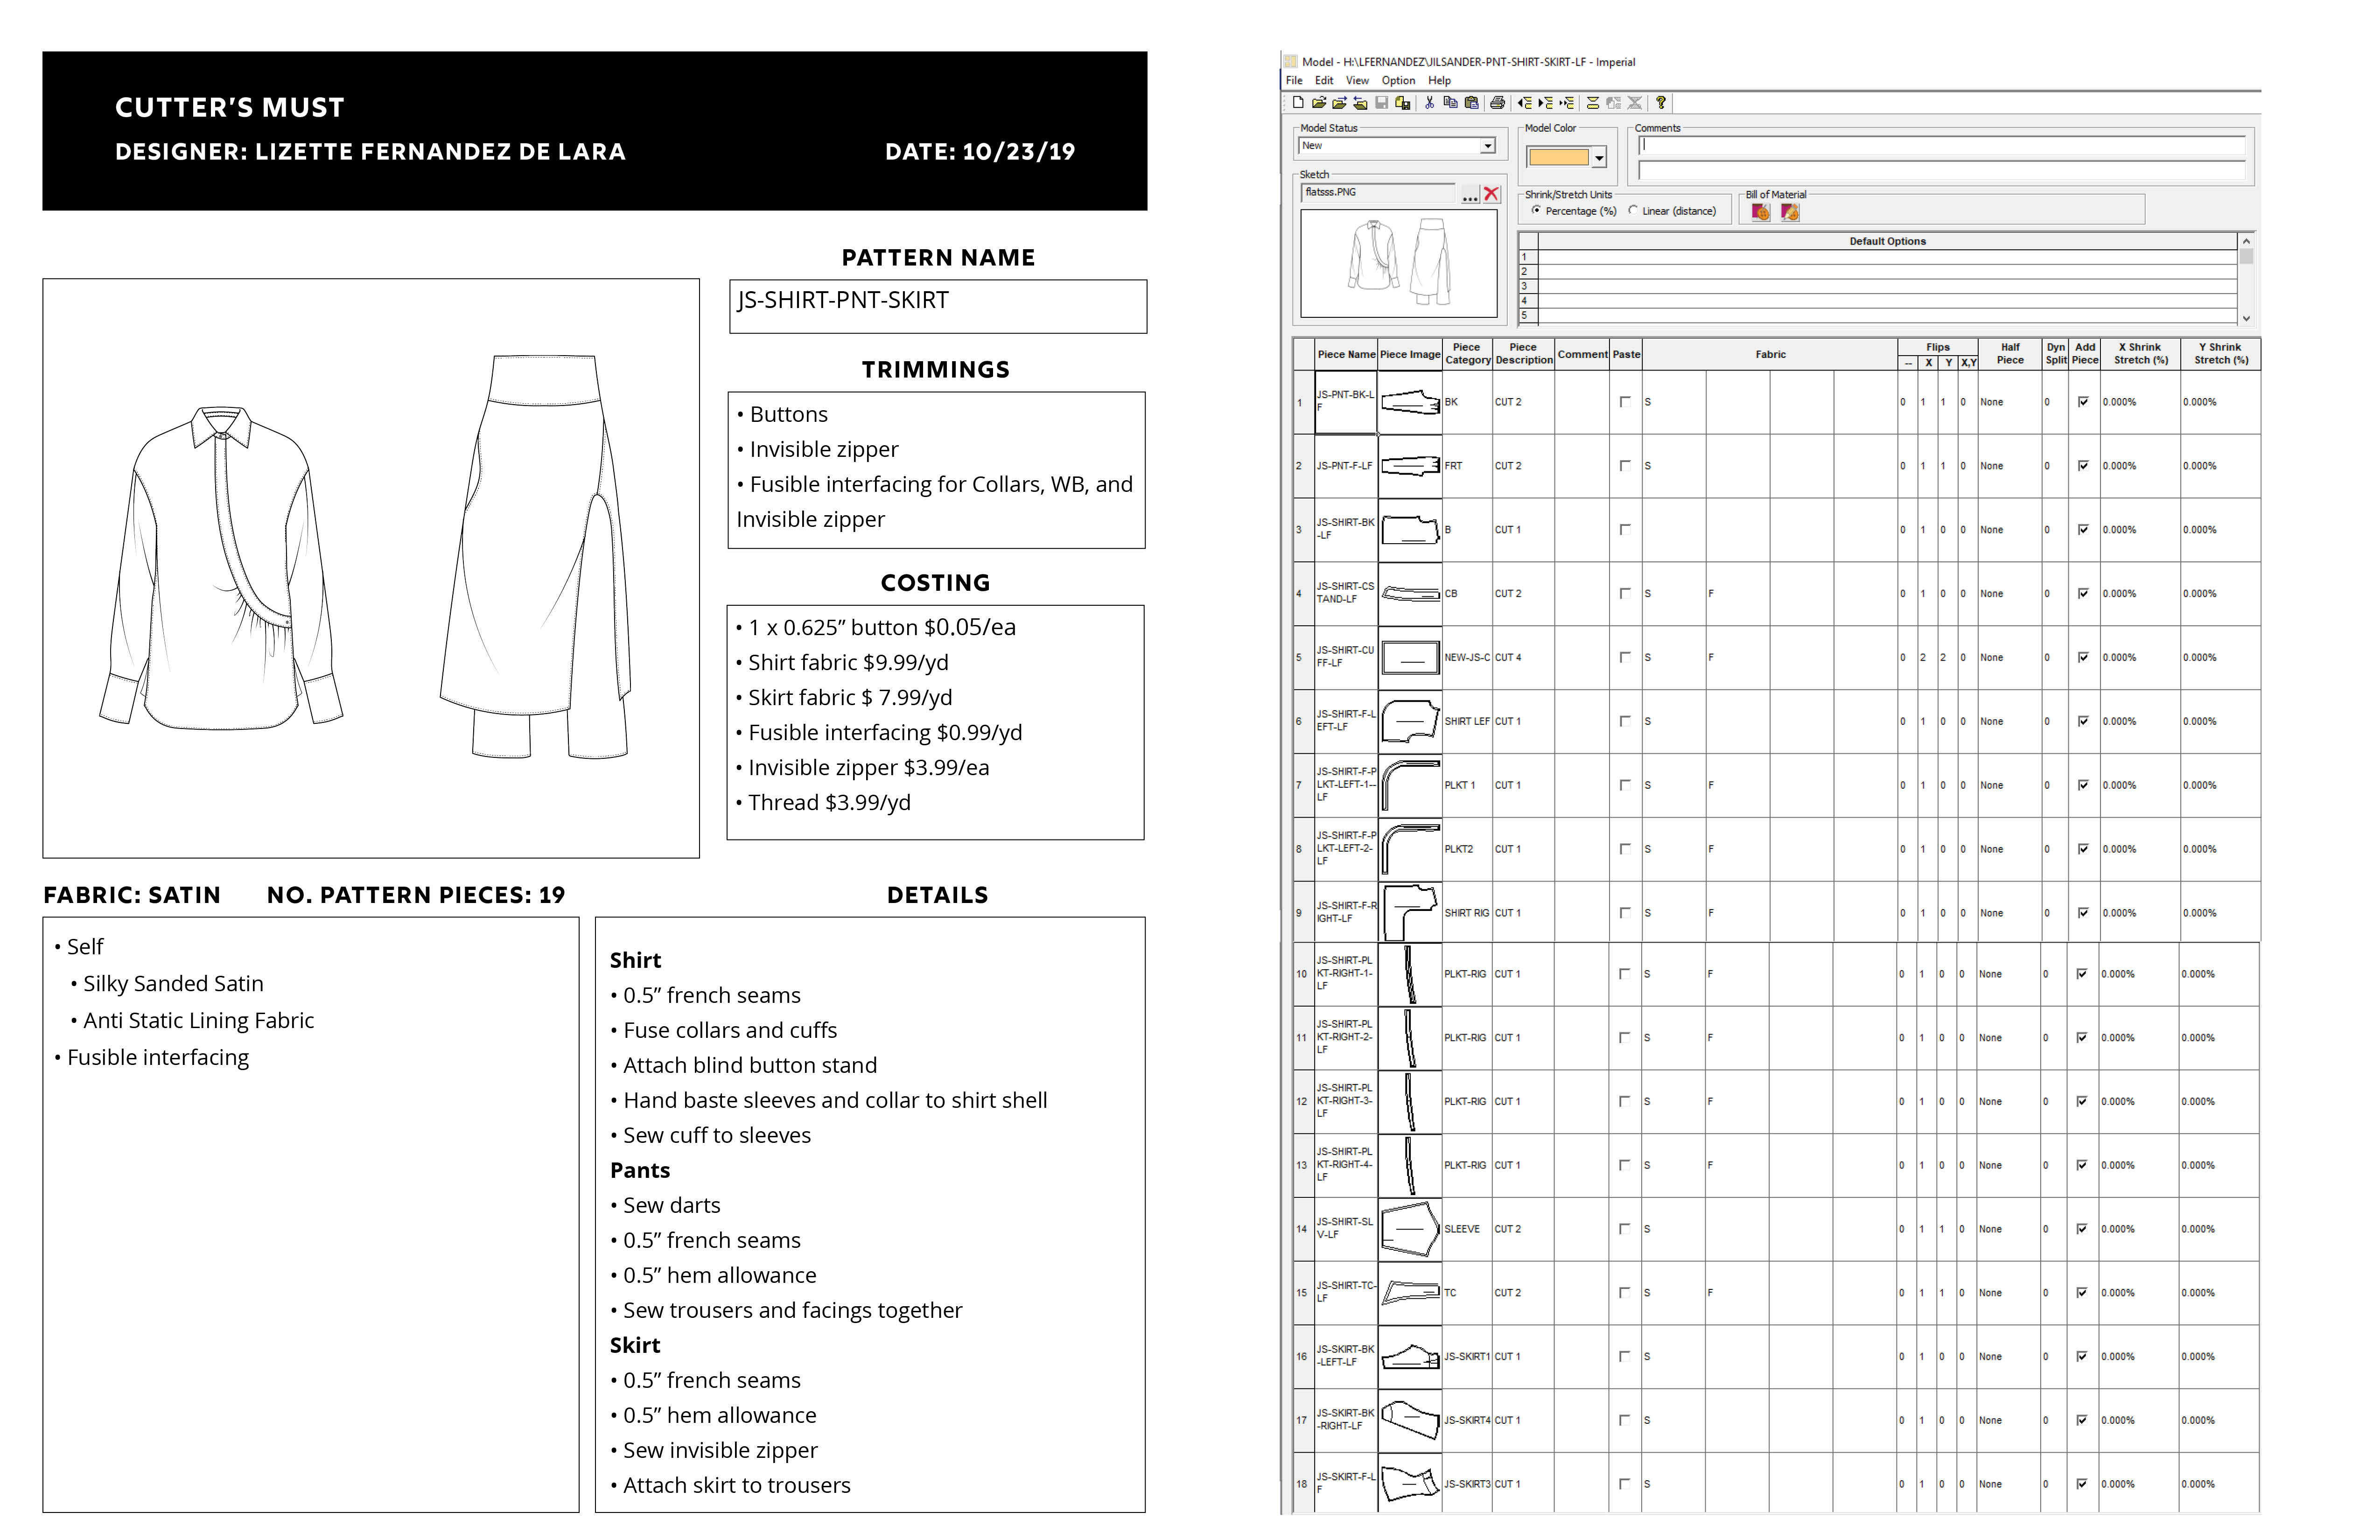This screenshot has height=1540, width=2380.
Task: Select Linear (distance) radio button
Action: pyautogui.click(x=1633, y=210)
